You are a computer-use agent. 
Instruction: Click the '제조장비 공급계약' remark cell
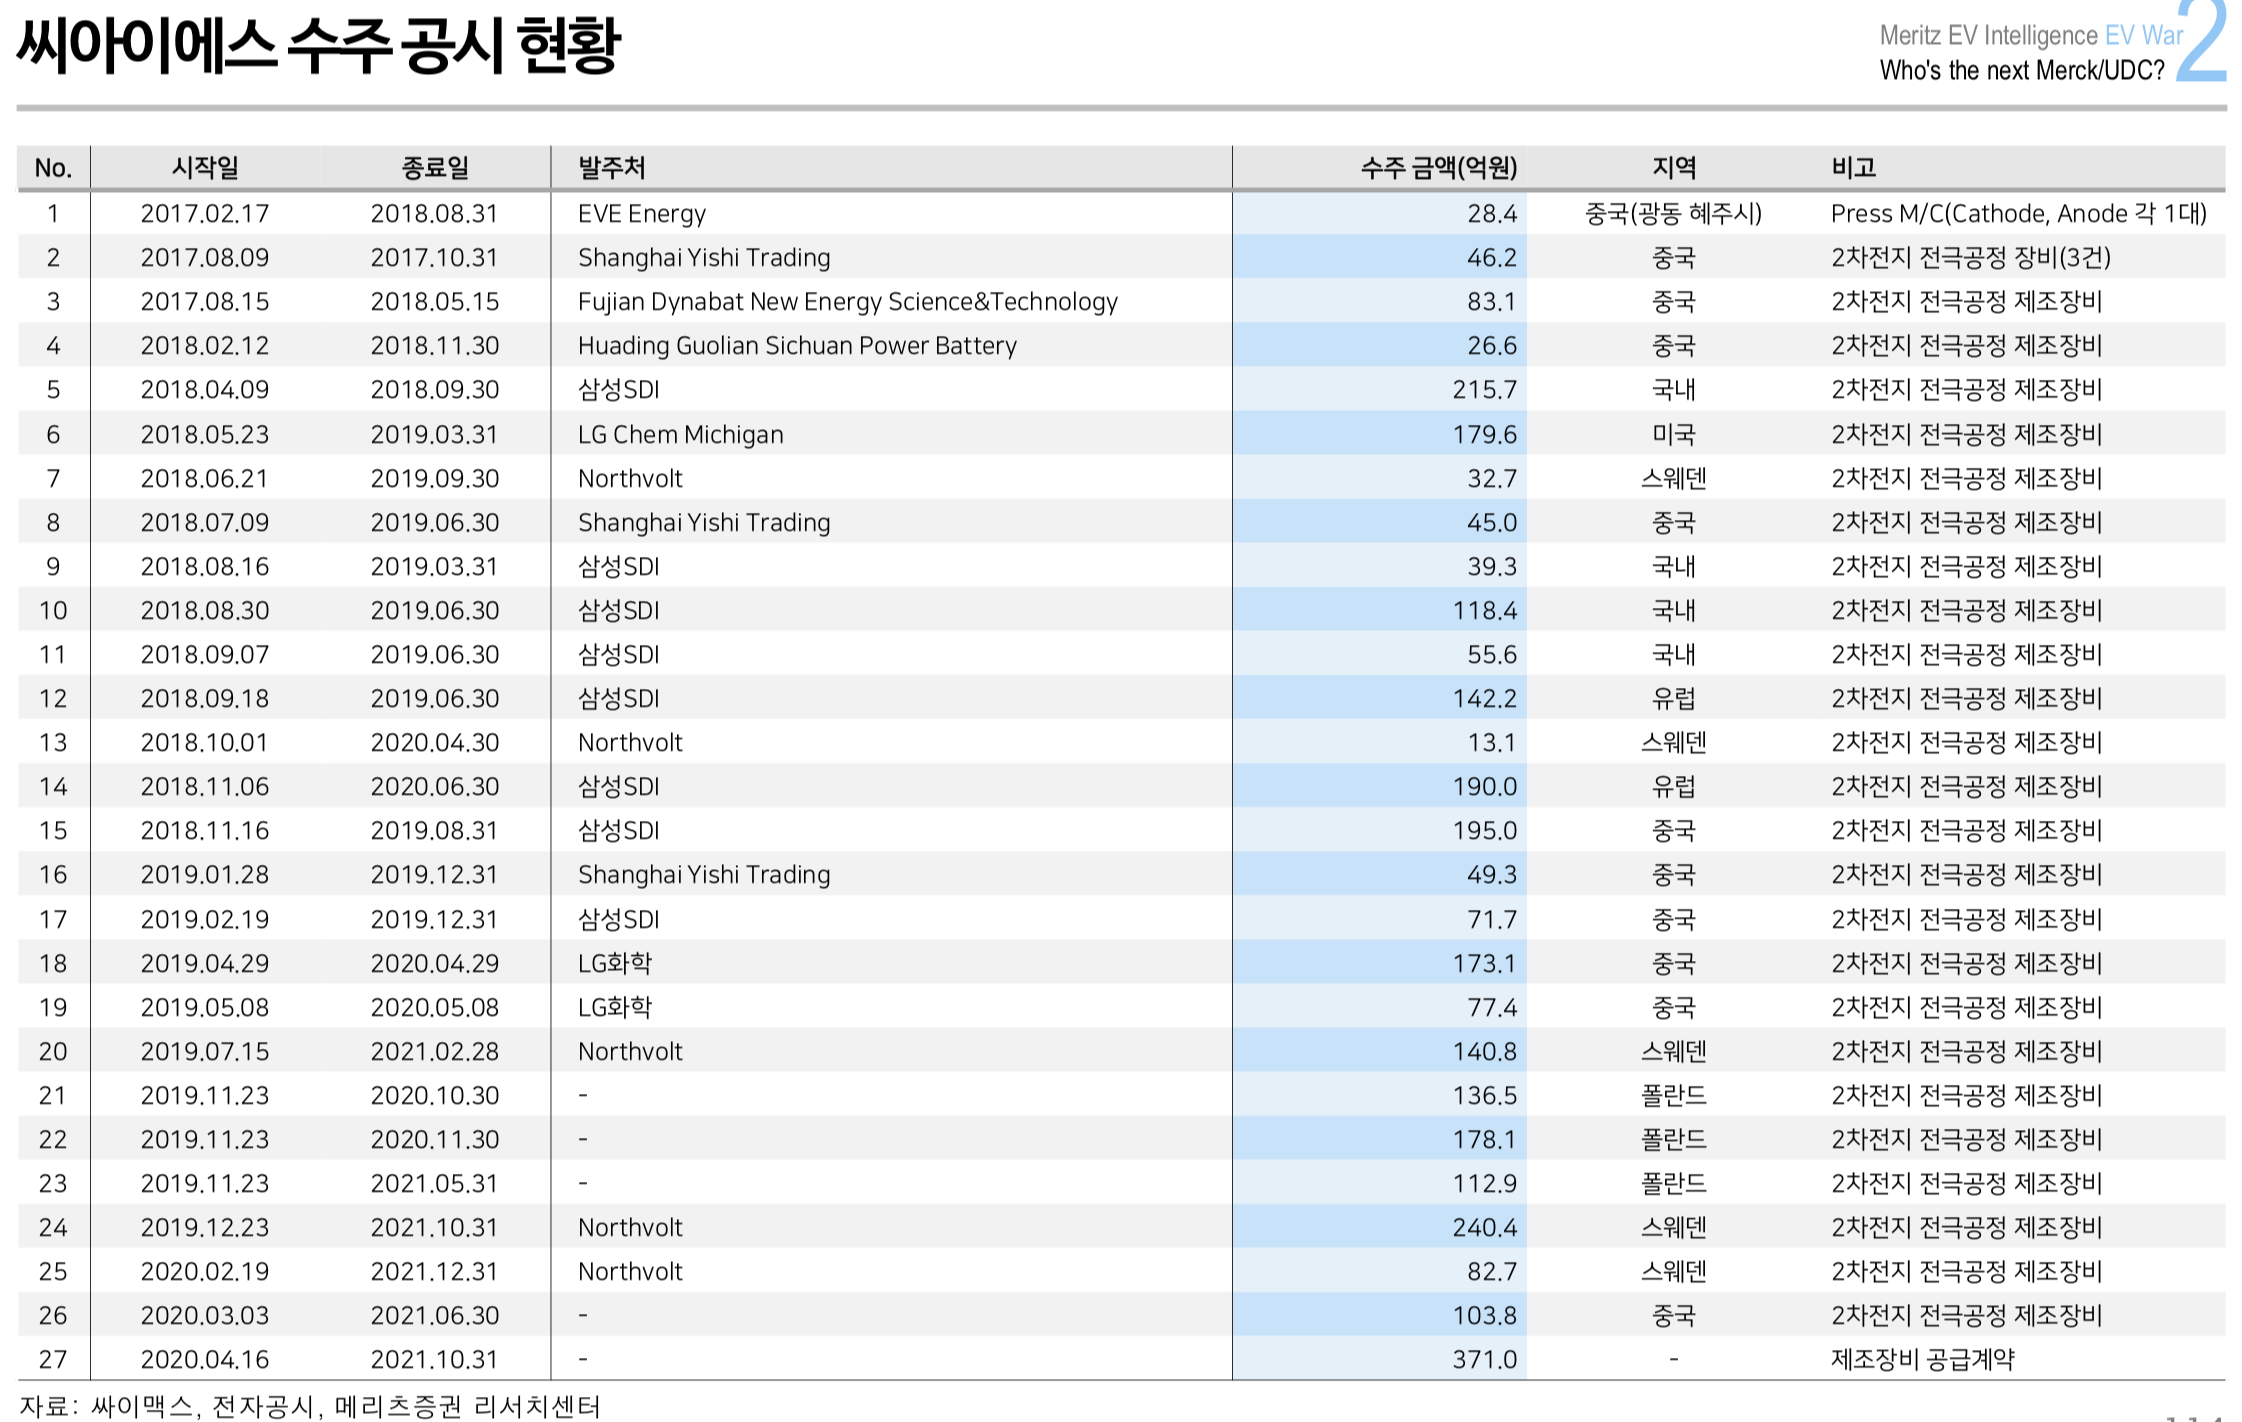point(1922,1360)
